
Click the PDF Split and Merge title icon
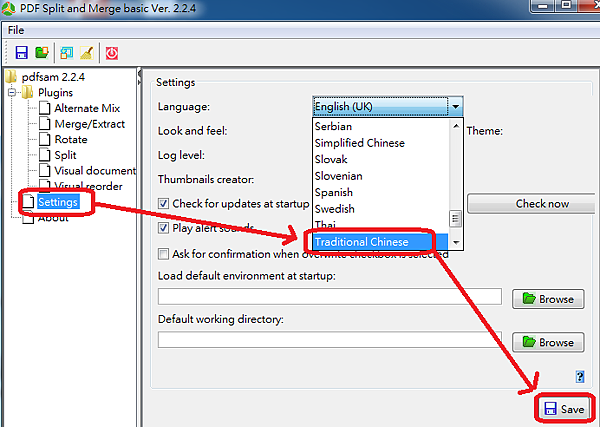coord(8,8)
